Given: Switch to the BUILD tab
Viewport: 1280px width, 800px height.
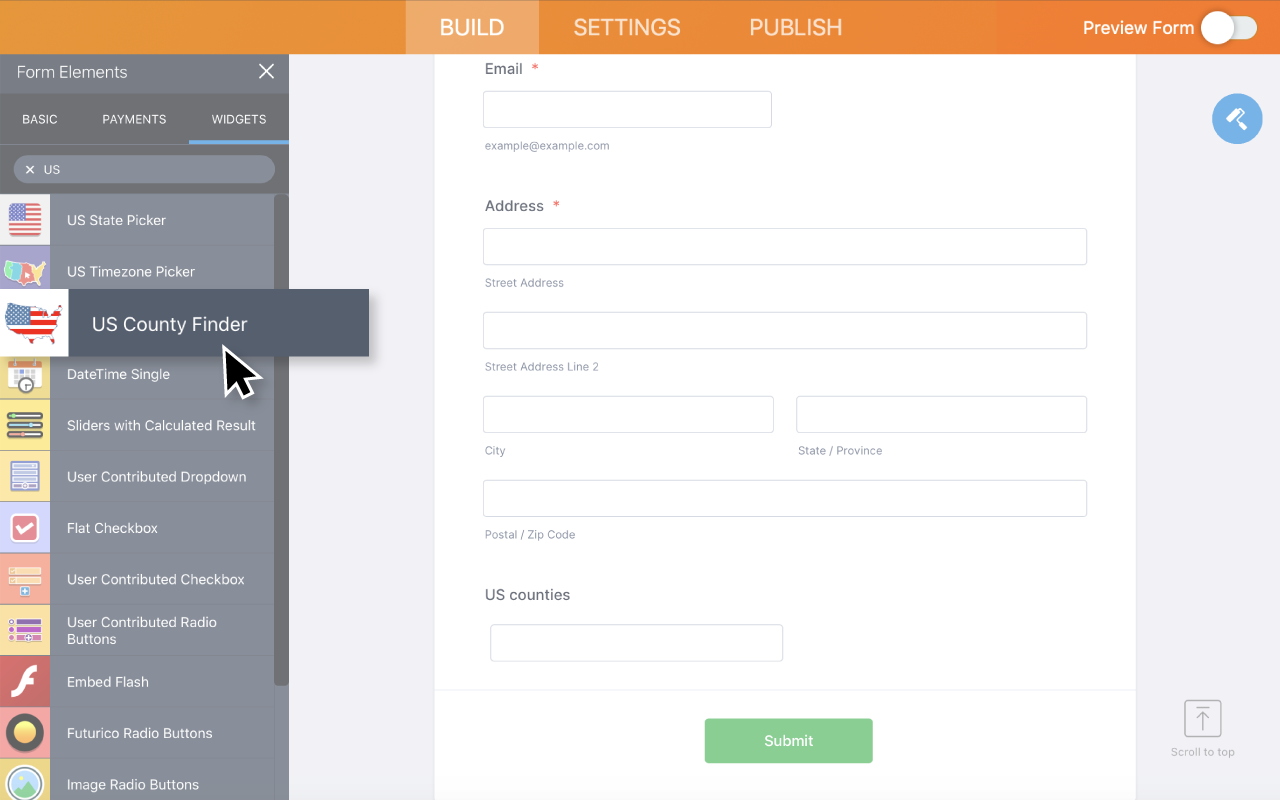Looking at the screenshot, I should (472, 28).
